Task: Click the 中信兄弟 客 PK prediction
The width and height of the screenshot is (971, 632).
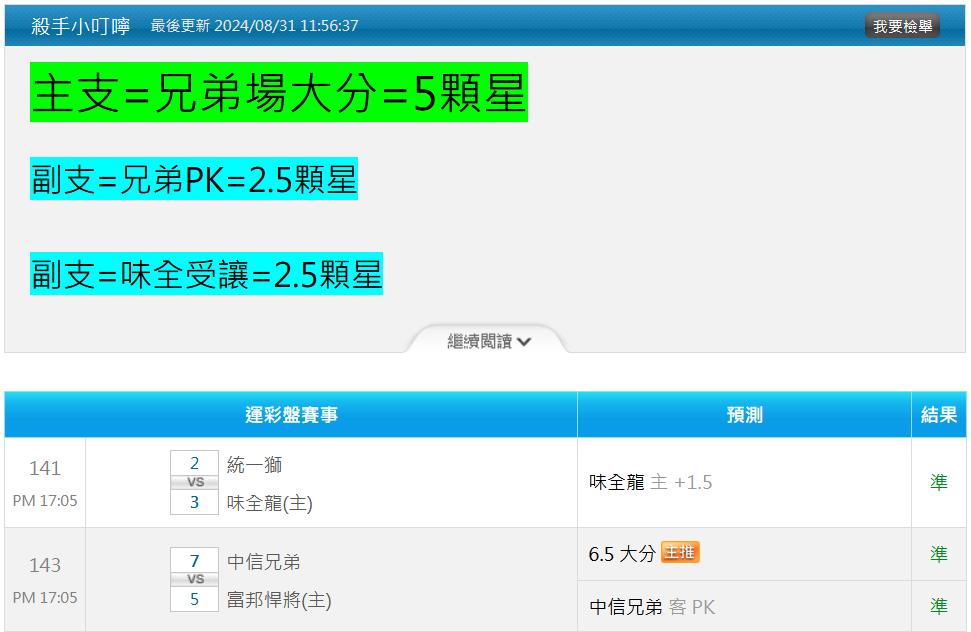Action: point(652,607)
